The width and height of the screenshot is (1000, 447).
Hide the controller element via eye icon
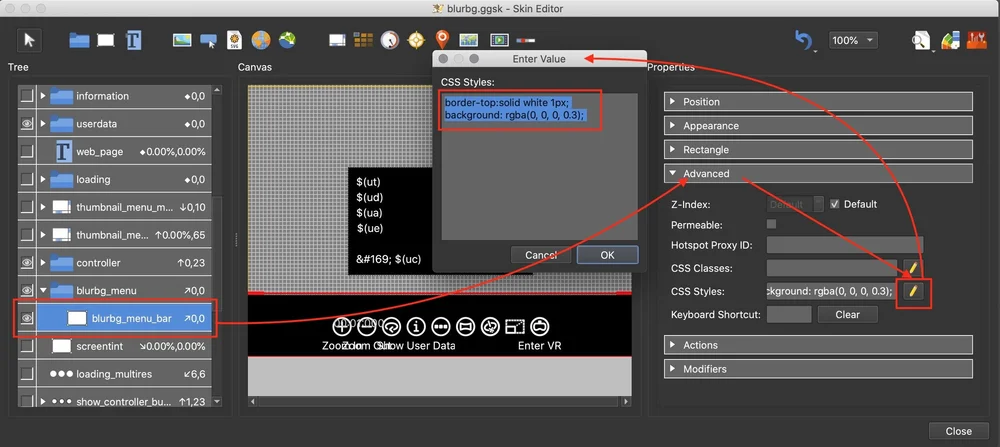point(26,263)
